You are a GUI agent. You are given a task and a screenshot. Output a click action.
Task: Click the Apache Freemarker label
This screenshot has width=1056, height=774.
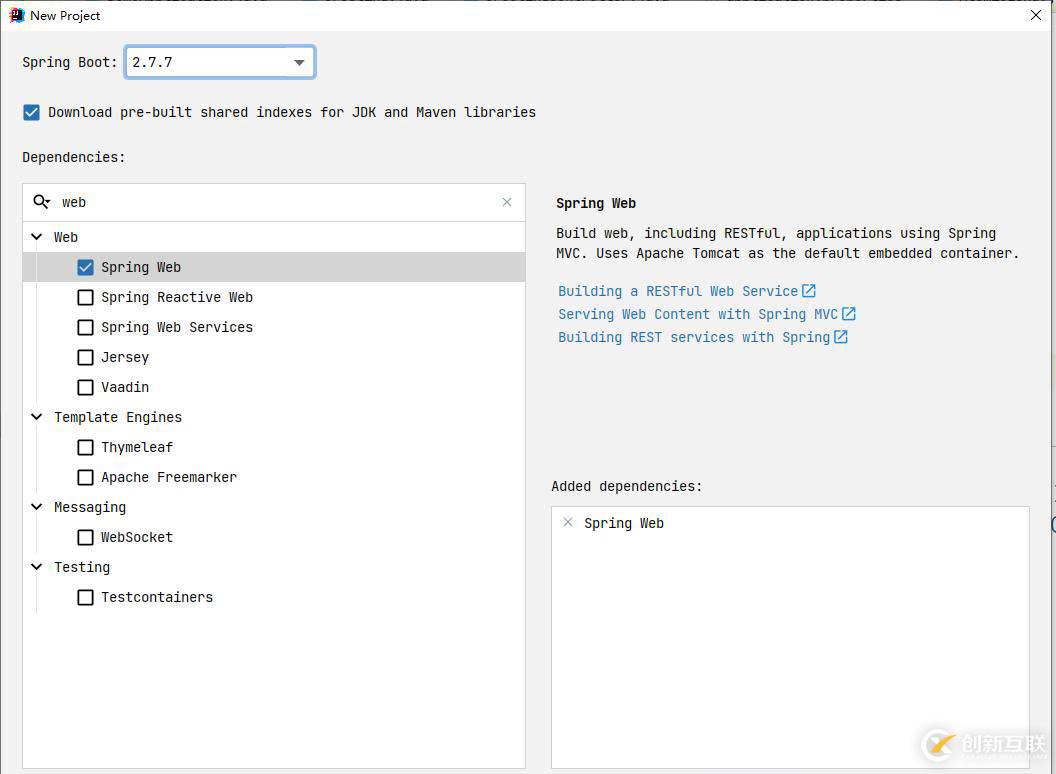[169, 477]
